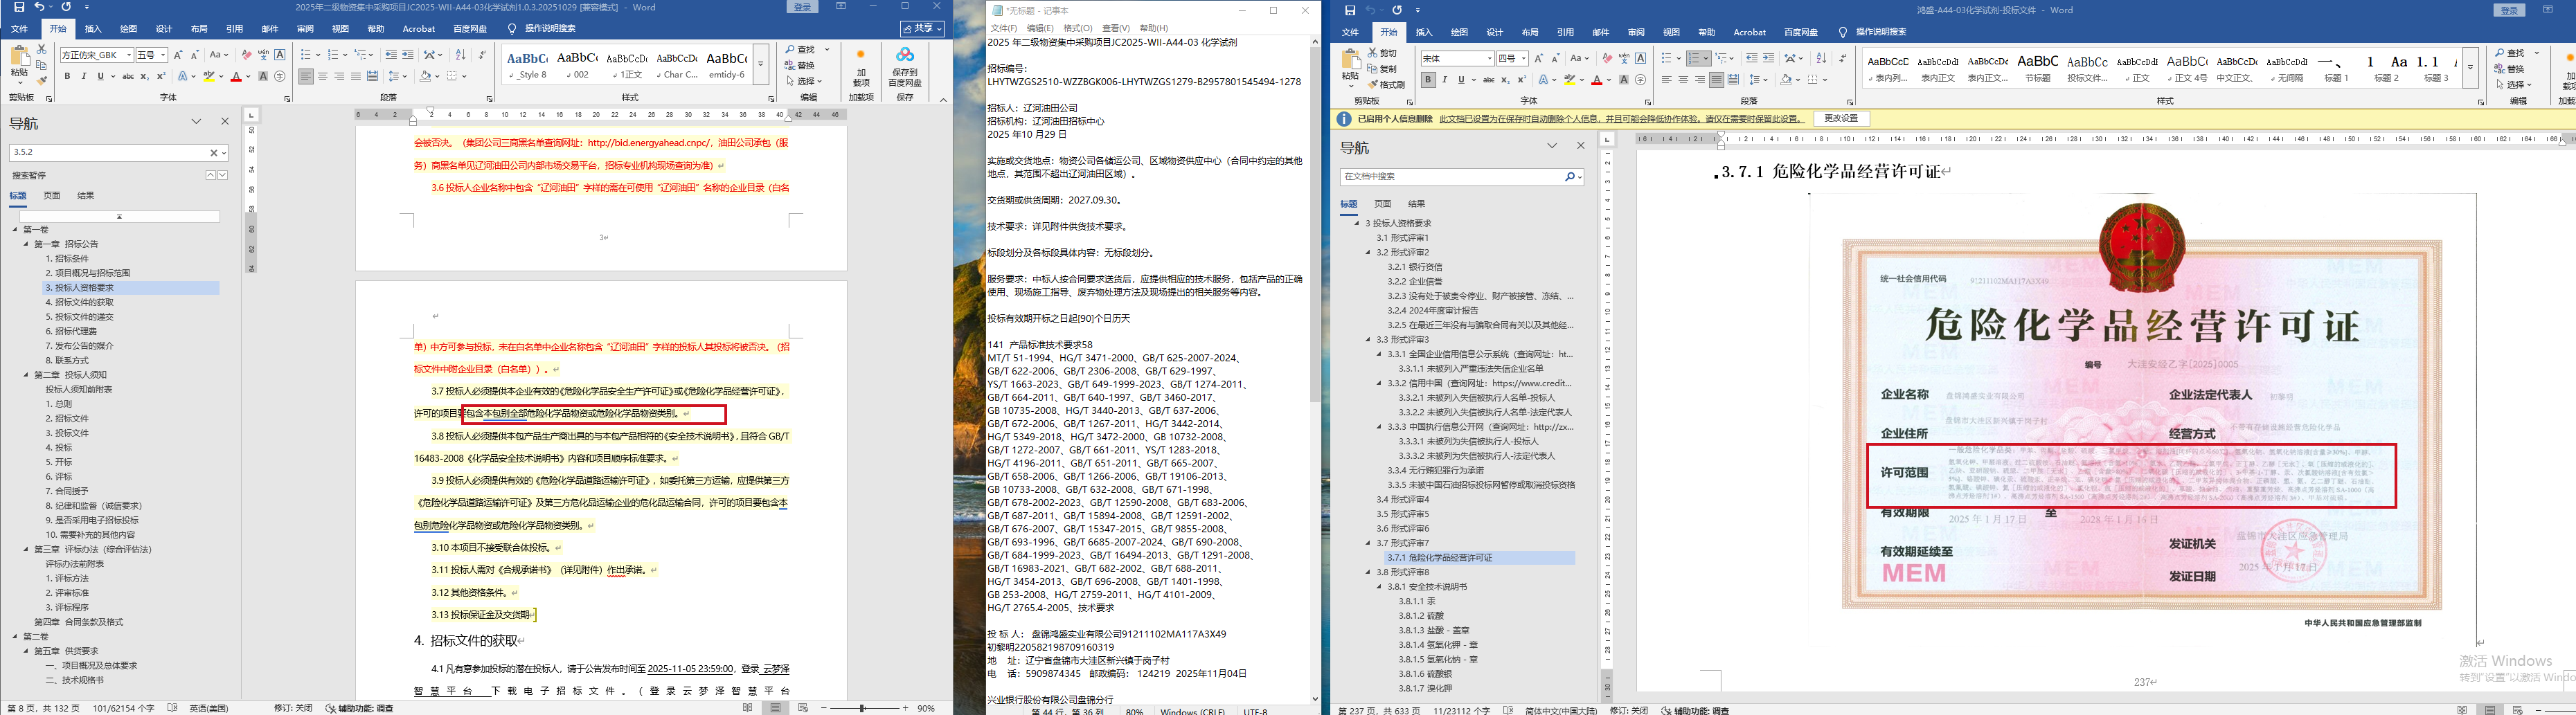The width and height of the screenshot is (2576, 715).
Task: Select the 002 style in left Word gallery
Action: (x=578, y=65)
